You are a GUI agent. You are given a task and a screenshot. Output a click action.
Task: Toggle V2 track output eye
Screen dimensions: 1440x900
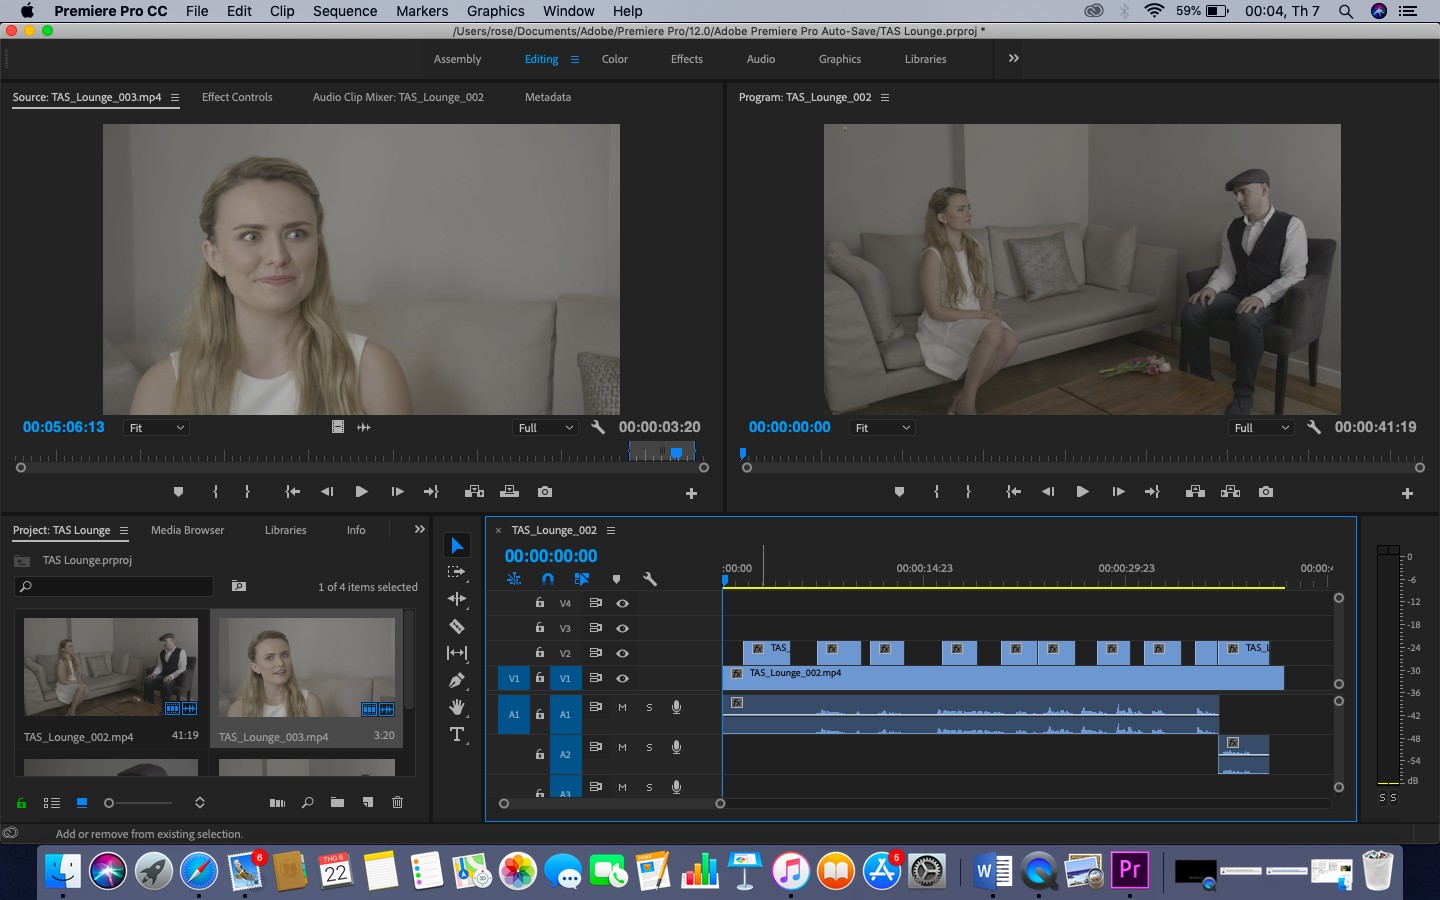(x=622, y=653)
